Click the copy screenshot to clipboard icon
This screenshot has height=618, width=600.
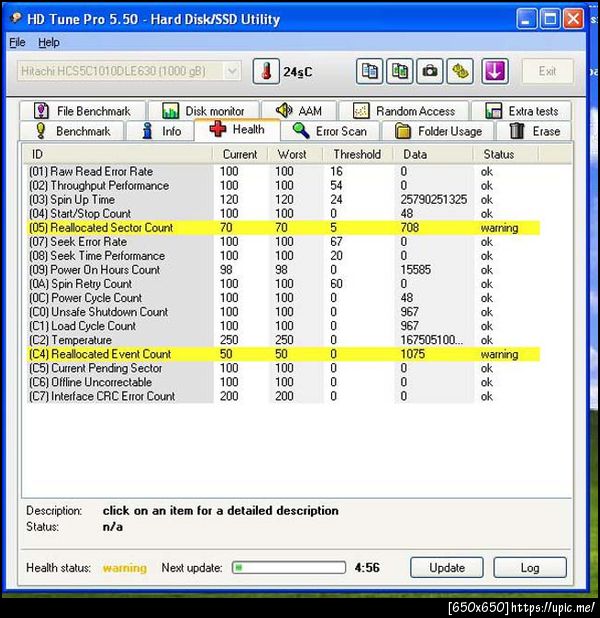[400, 71]
